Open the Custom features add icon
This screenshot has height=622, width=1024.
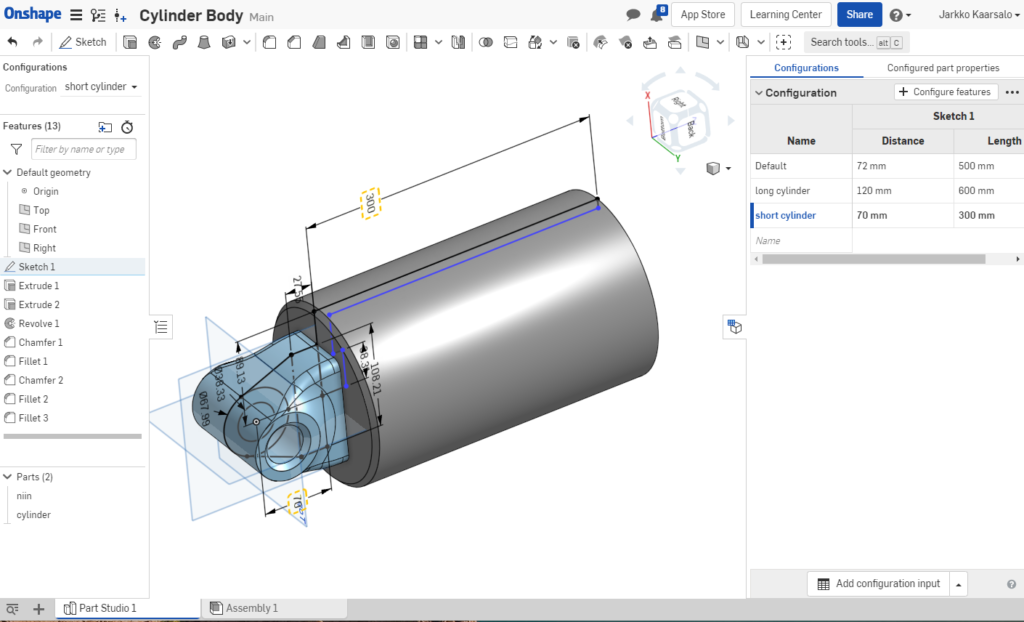[x=784, y=42]
